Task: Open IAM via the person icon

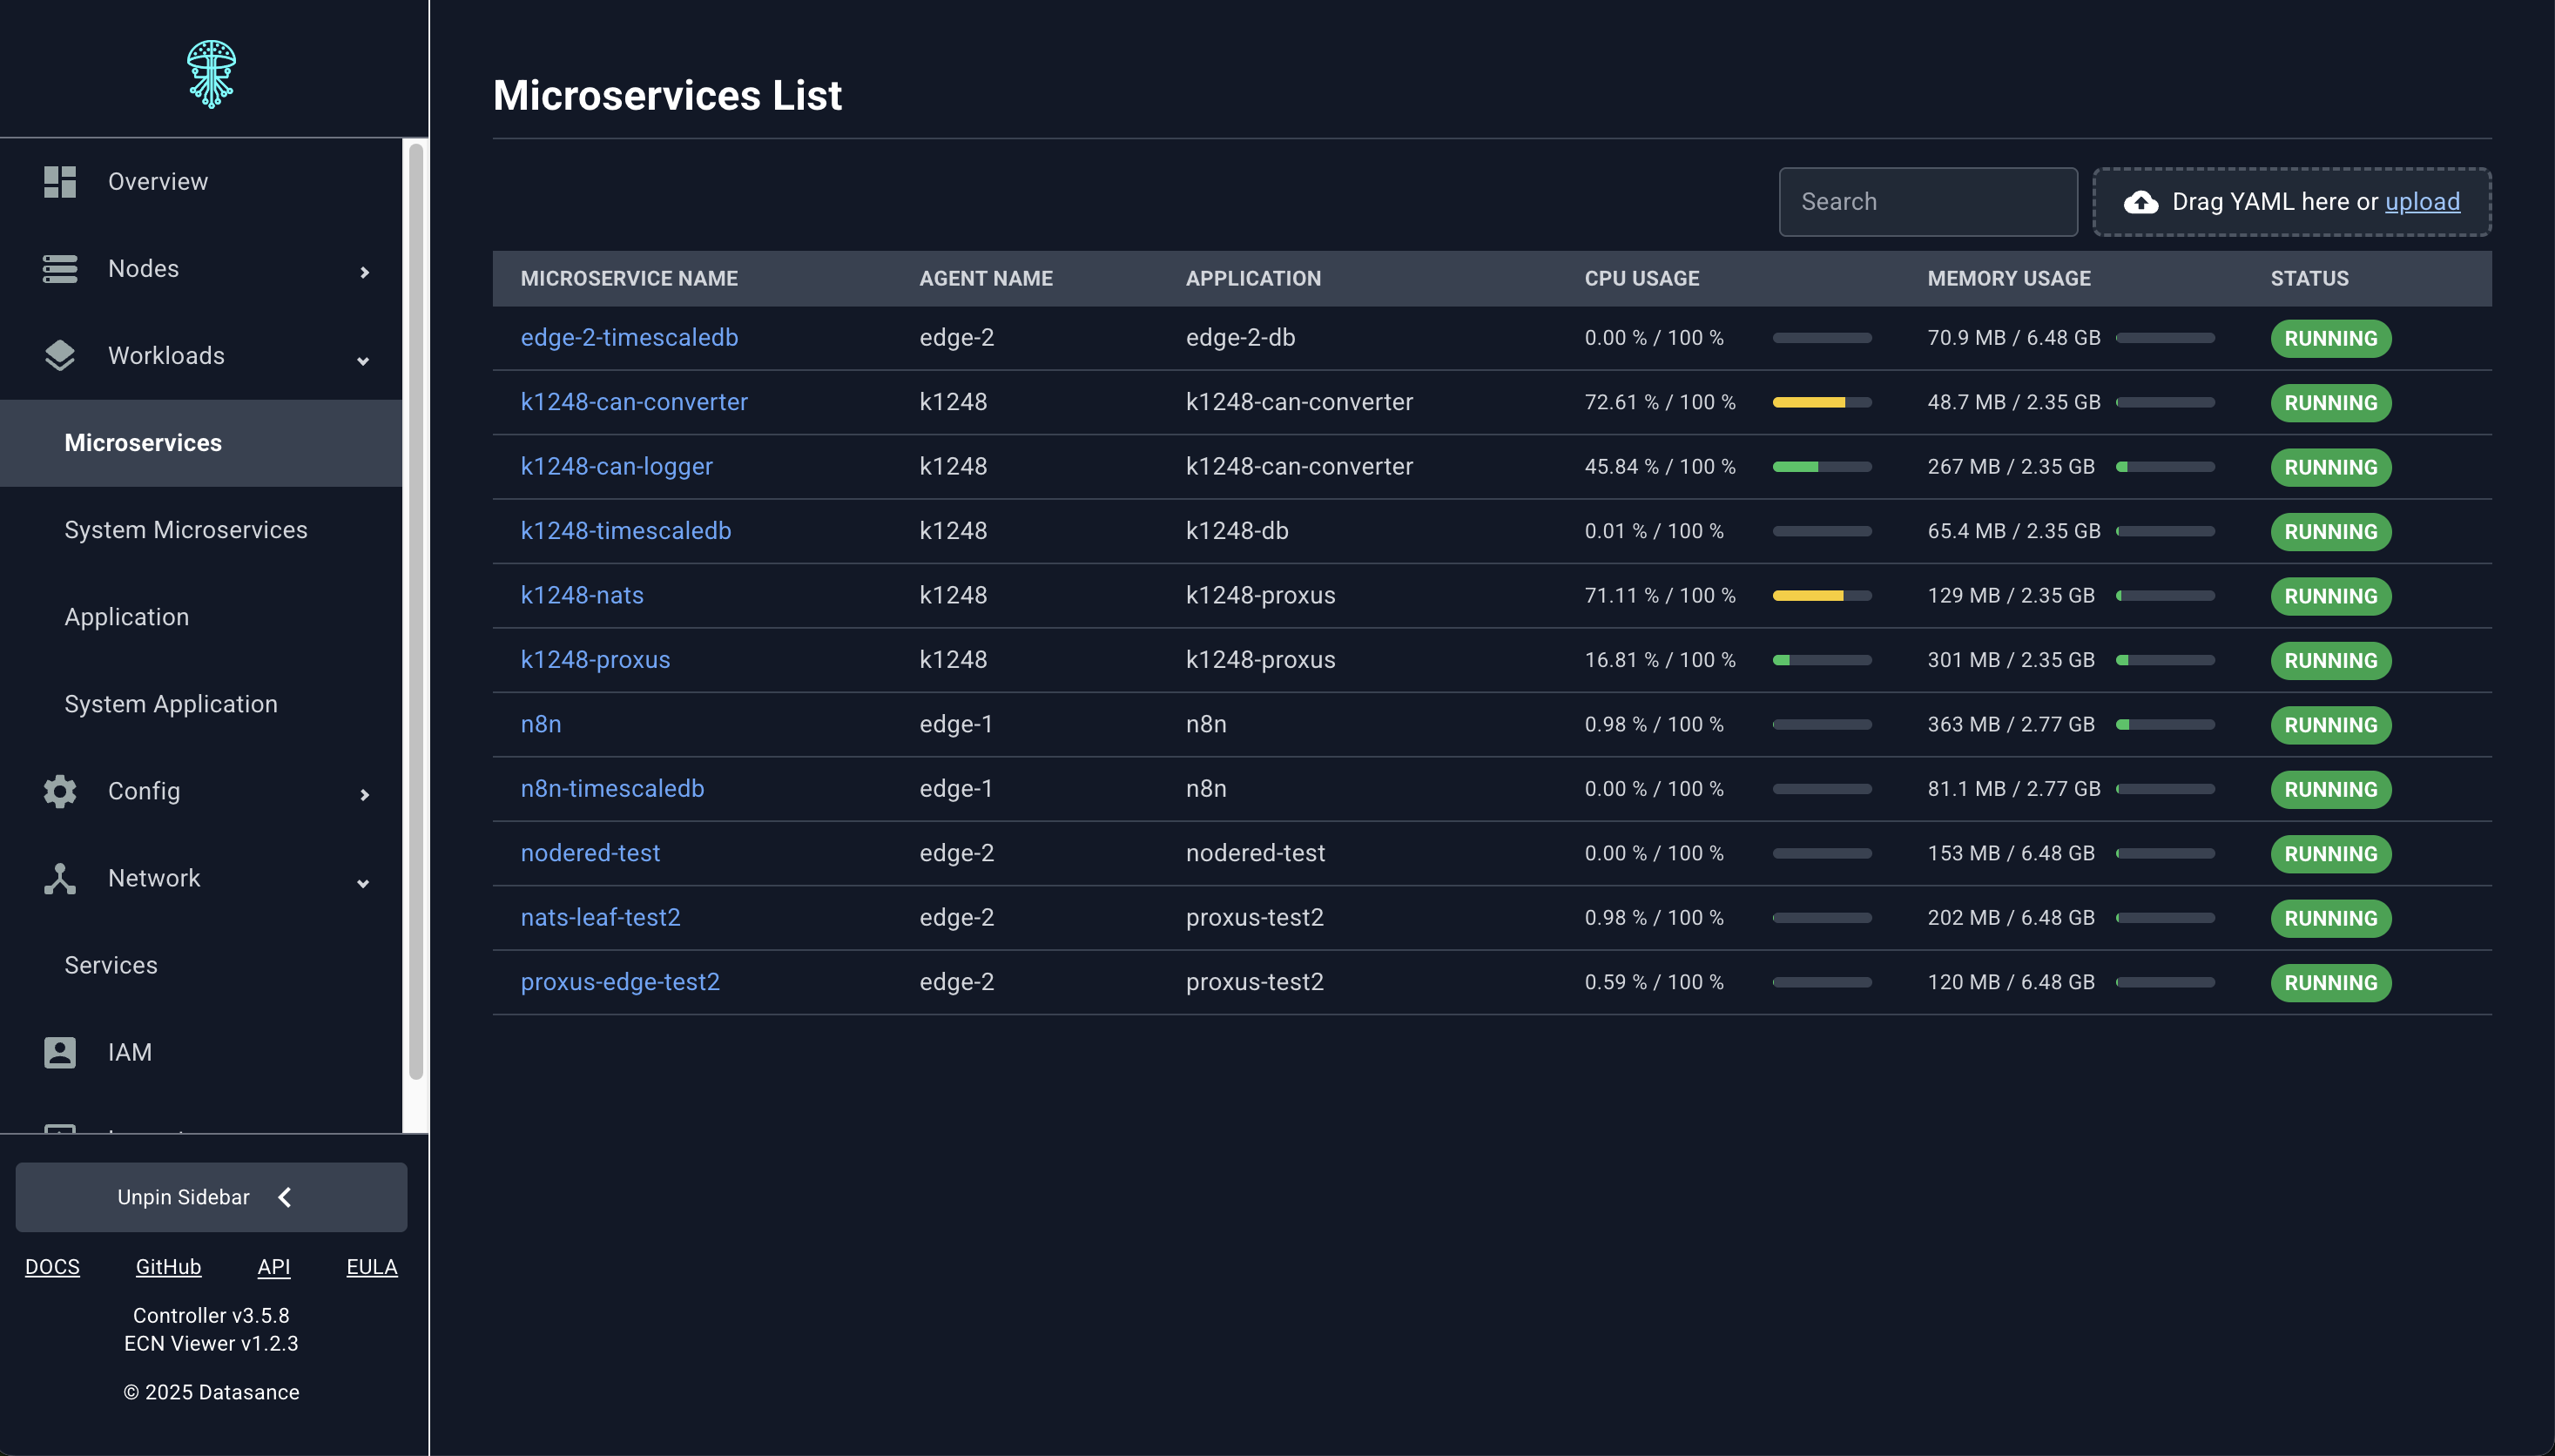Action: coord(59,1051)
